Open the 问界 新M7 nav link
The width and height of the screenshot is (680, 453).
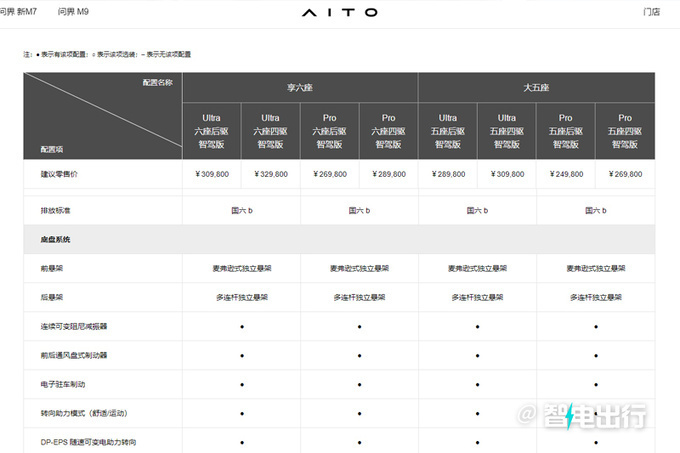coord(18,12)
